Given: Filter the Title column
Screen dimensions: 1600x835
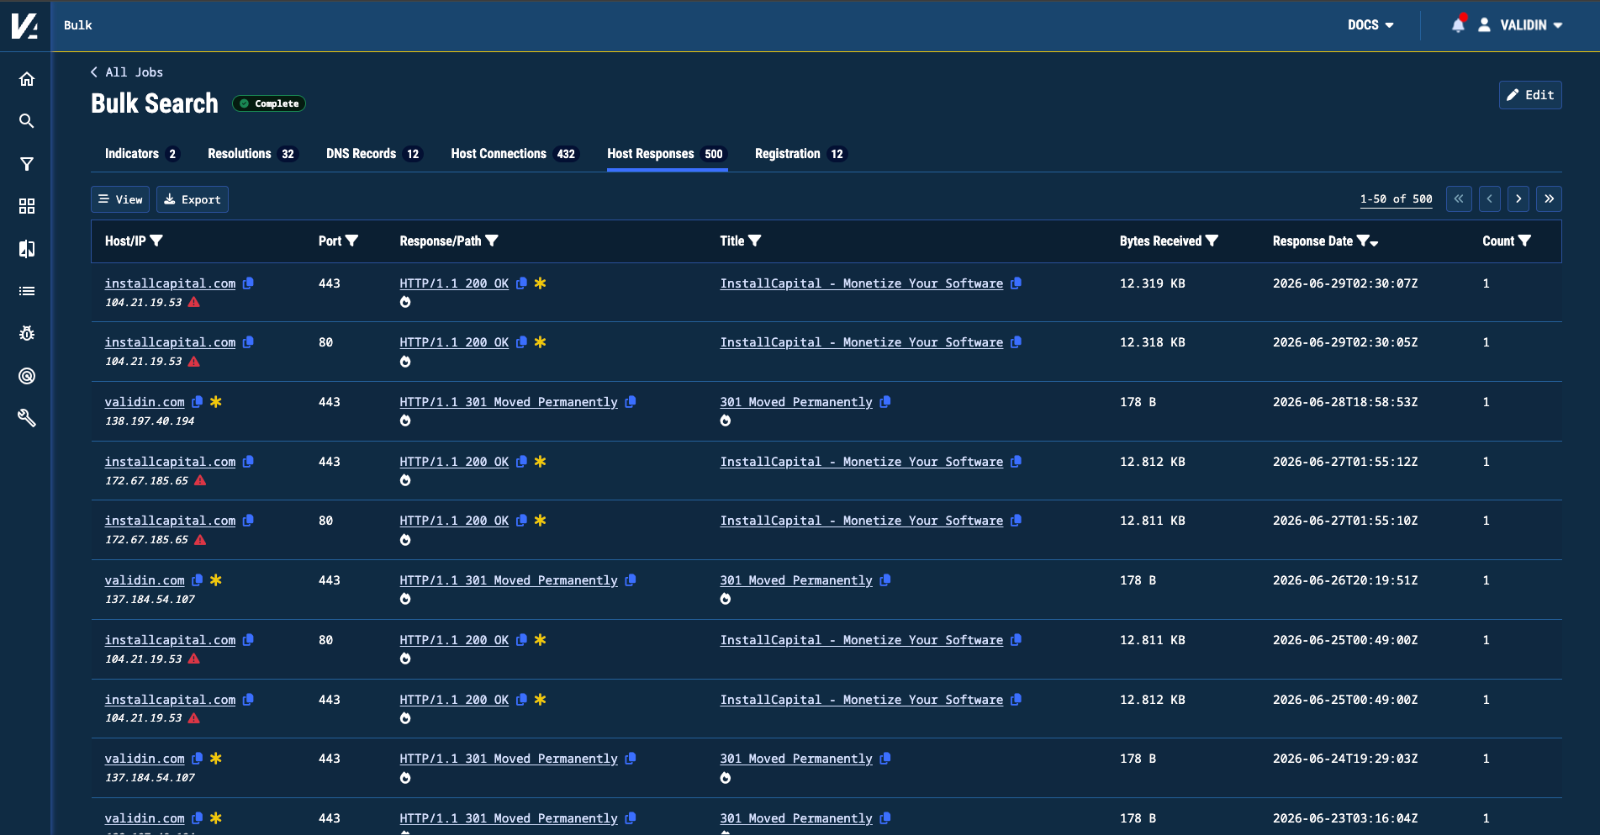Looking at the screenshot, I should coord(755,241).
